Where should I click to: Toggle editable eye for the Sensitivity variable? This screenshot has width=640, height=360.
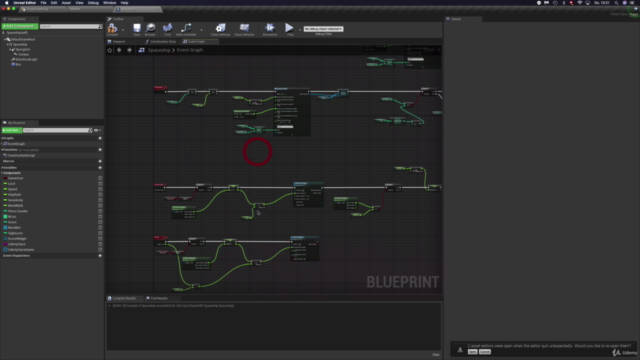pyautogui.click(x=100, y=200)
